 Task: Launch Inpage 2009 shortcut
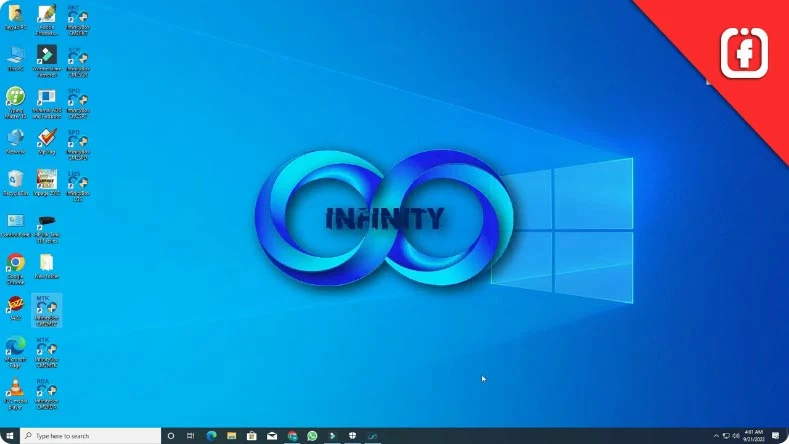[47, 183]
